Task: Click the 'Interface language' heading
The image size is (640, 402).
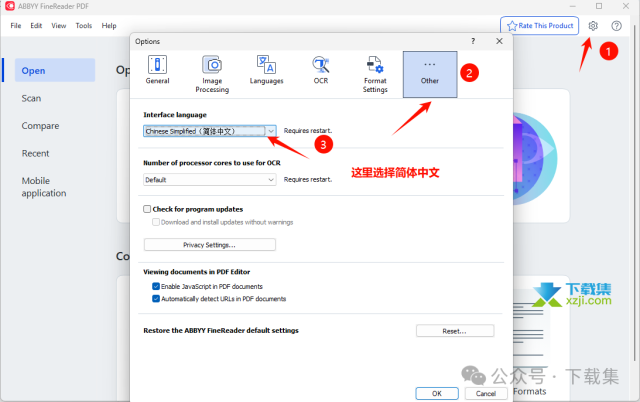Action: pos(175,115)
